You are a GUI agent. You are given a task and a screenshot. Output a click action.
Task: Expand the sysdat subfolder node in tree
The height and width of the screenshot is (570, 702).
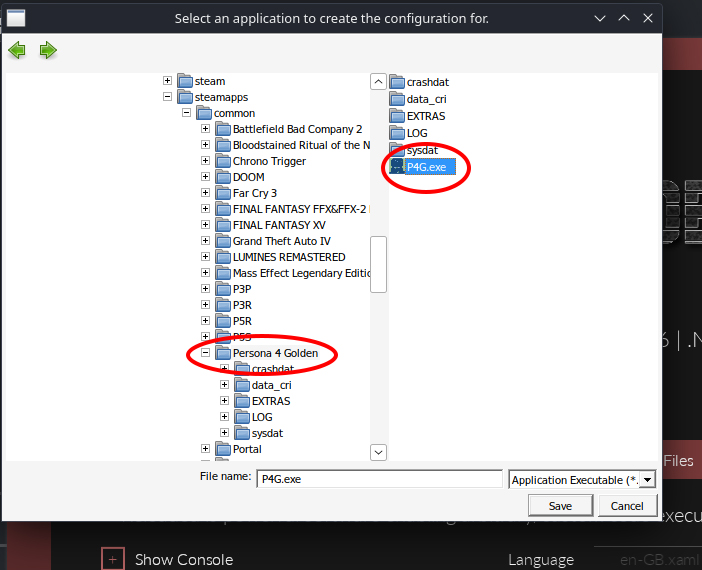coord(225,433)
